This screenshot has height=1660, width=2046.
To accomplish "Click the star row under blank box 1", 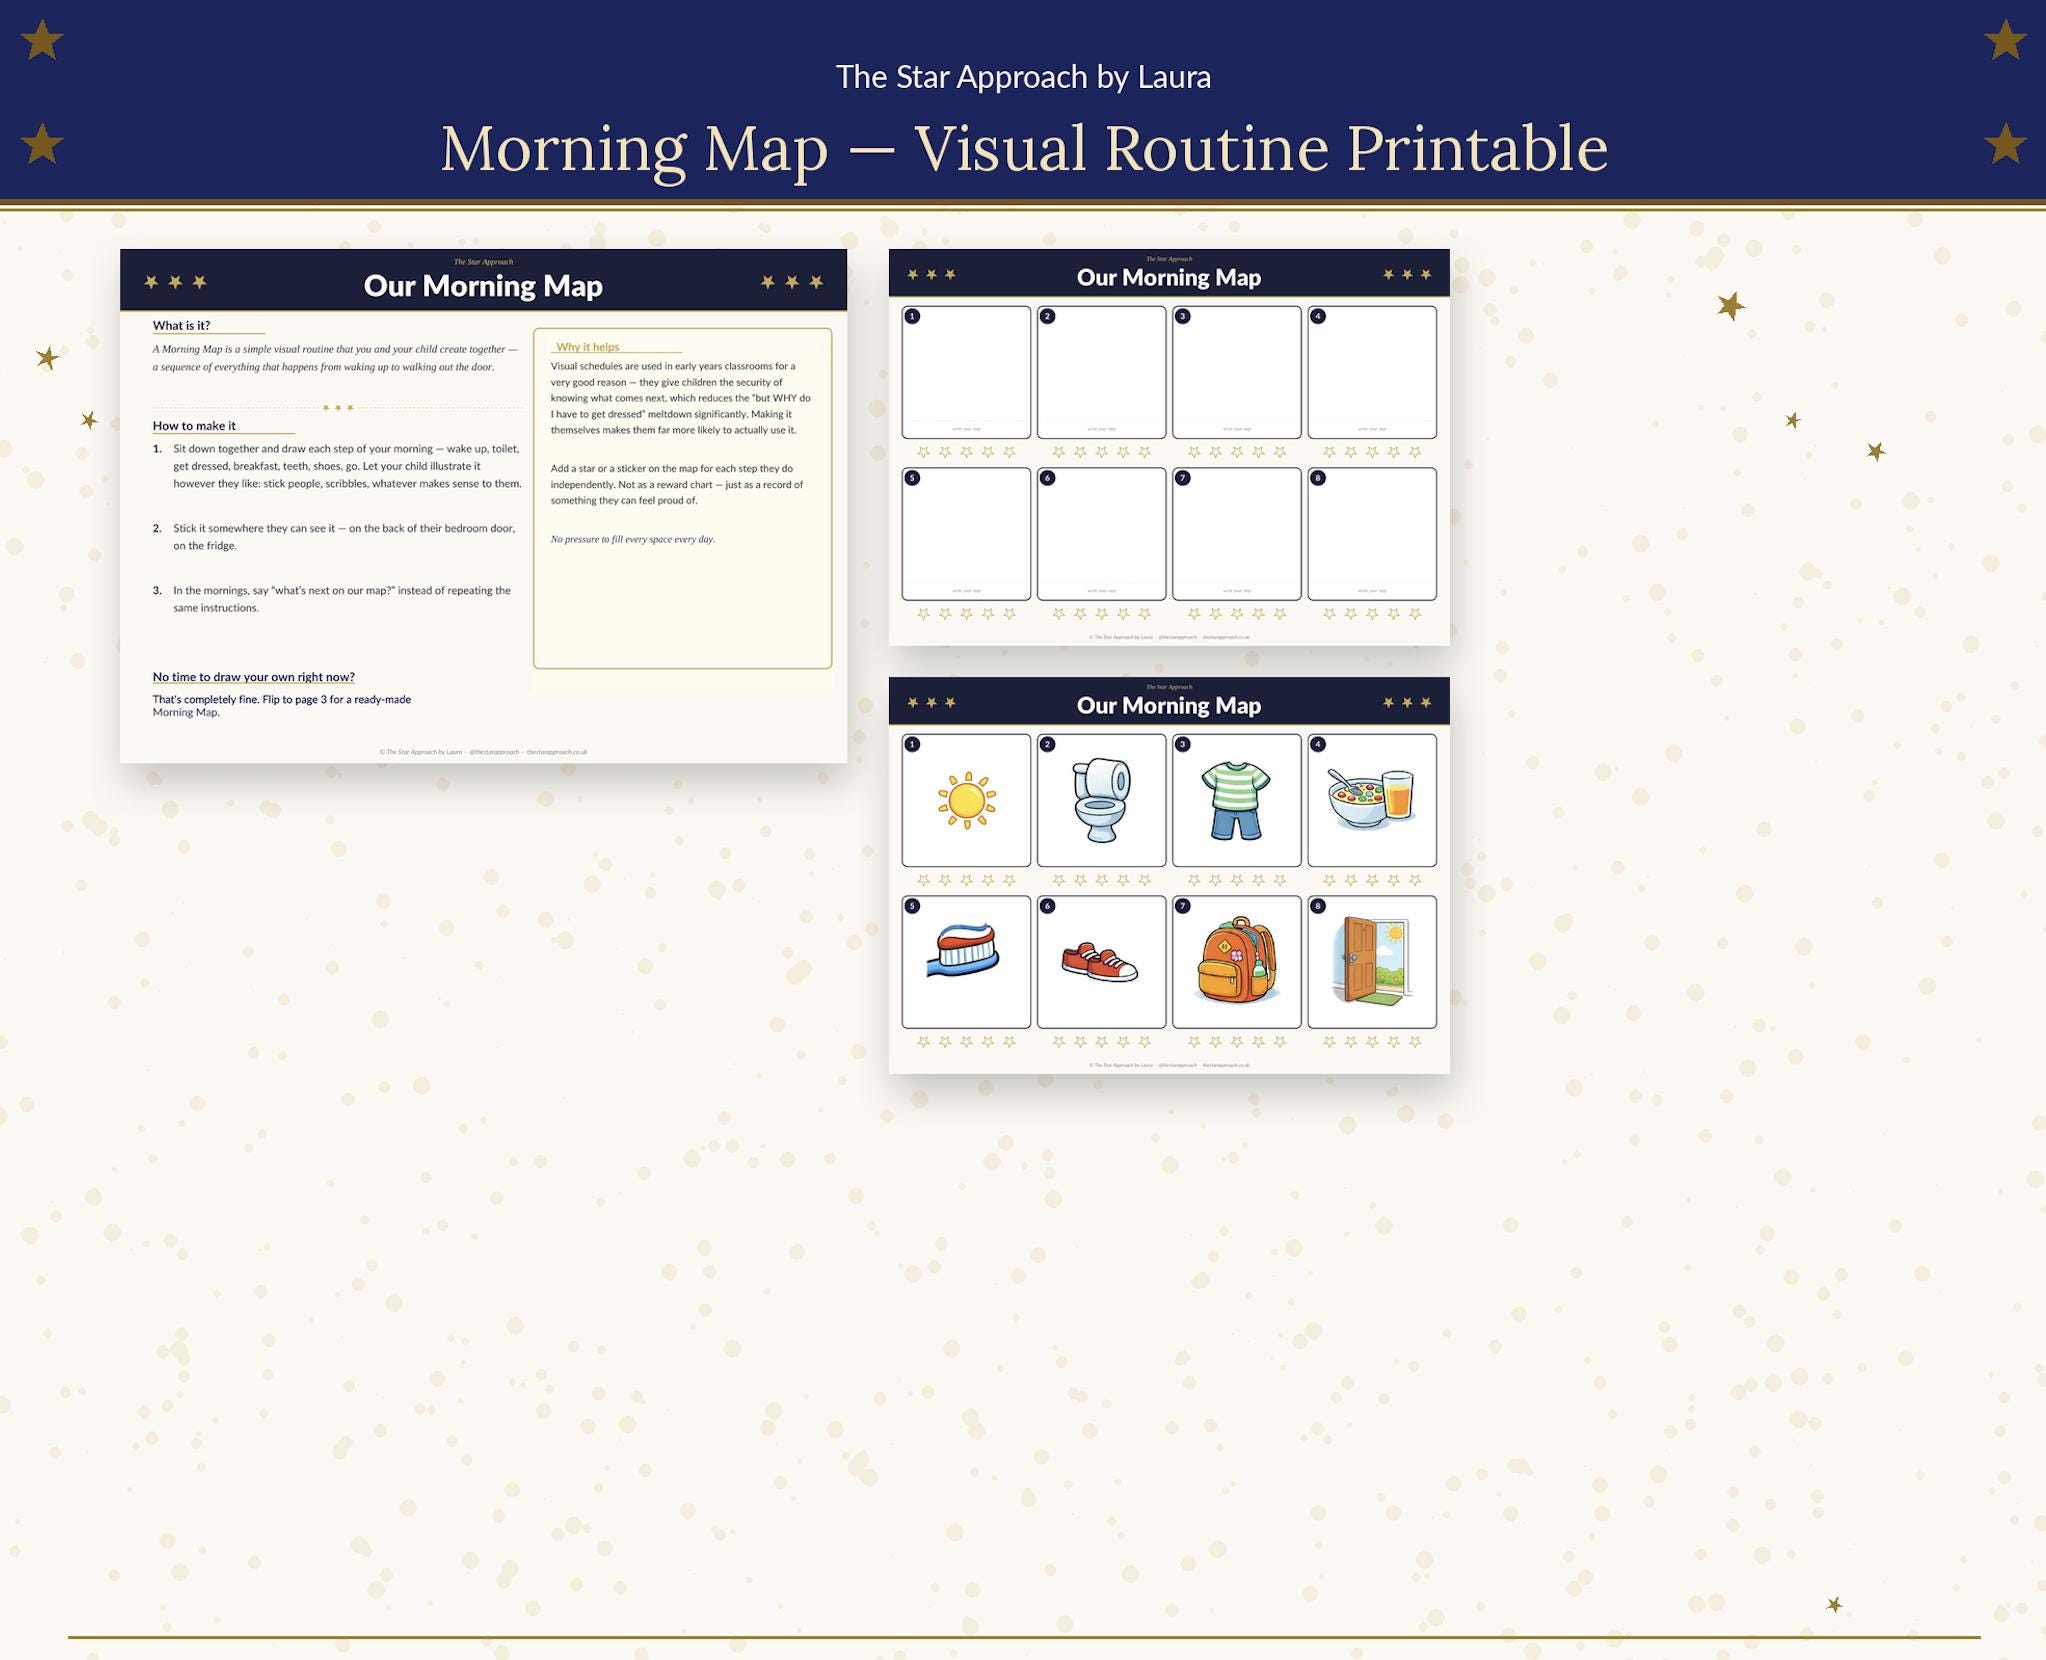I will 966,452.
